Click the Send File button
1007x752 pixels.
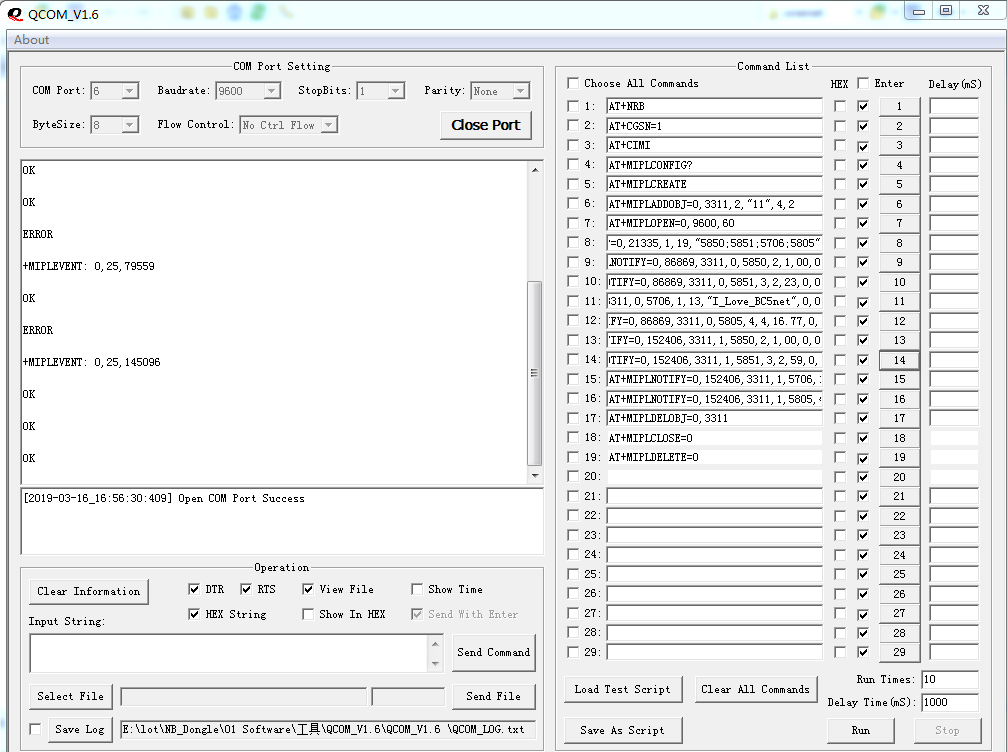click(x=493, y=696)
